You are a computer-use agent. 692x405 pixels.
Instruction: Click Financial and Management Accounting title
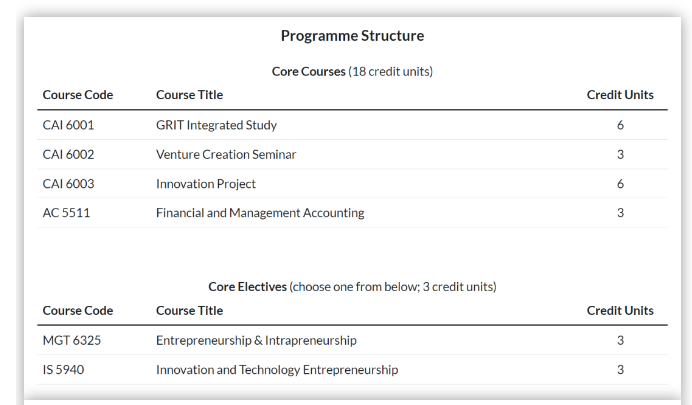[x=260, y=213]
